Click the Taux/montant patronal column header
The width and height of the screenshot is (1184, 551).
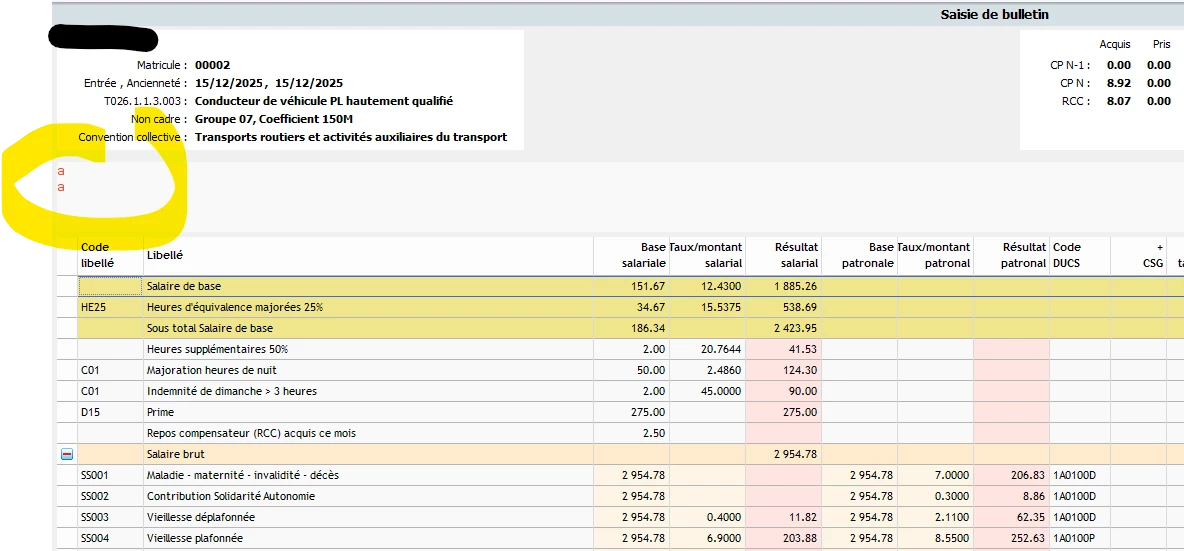click(x=934, y=255)
